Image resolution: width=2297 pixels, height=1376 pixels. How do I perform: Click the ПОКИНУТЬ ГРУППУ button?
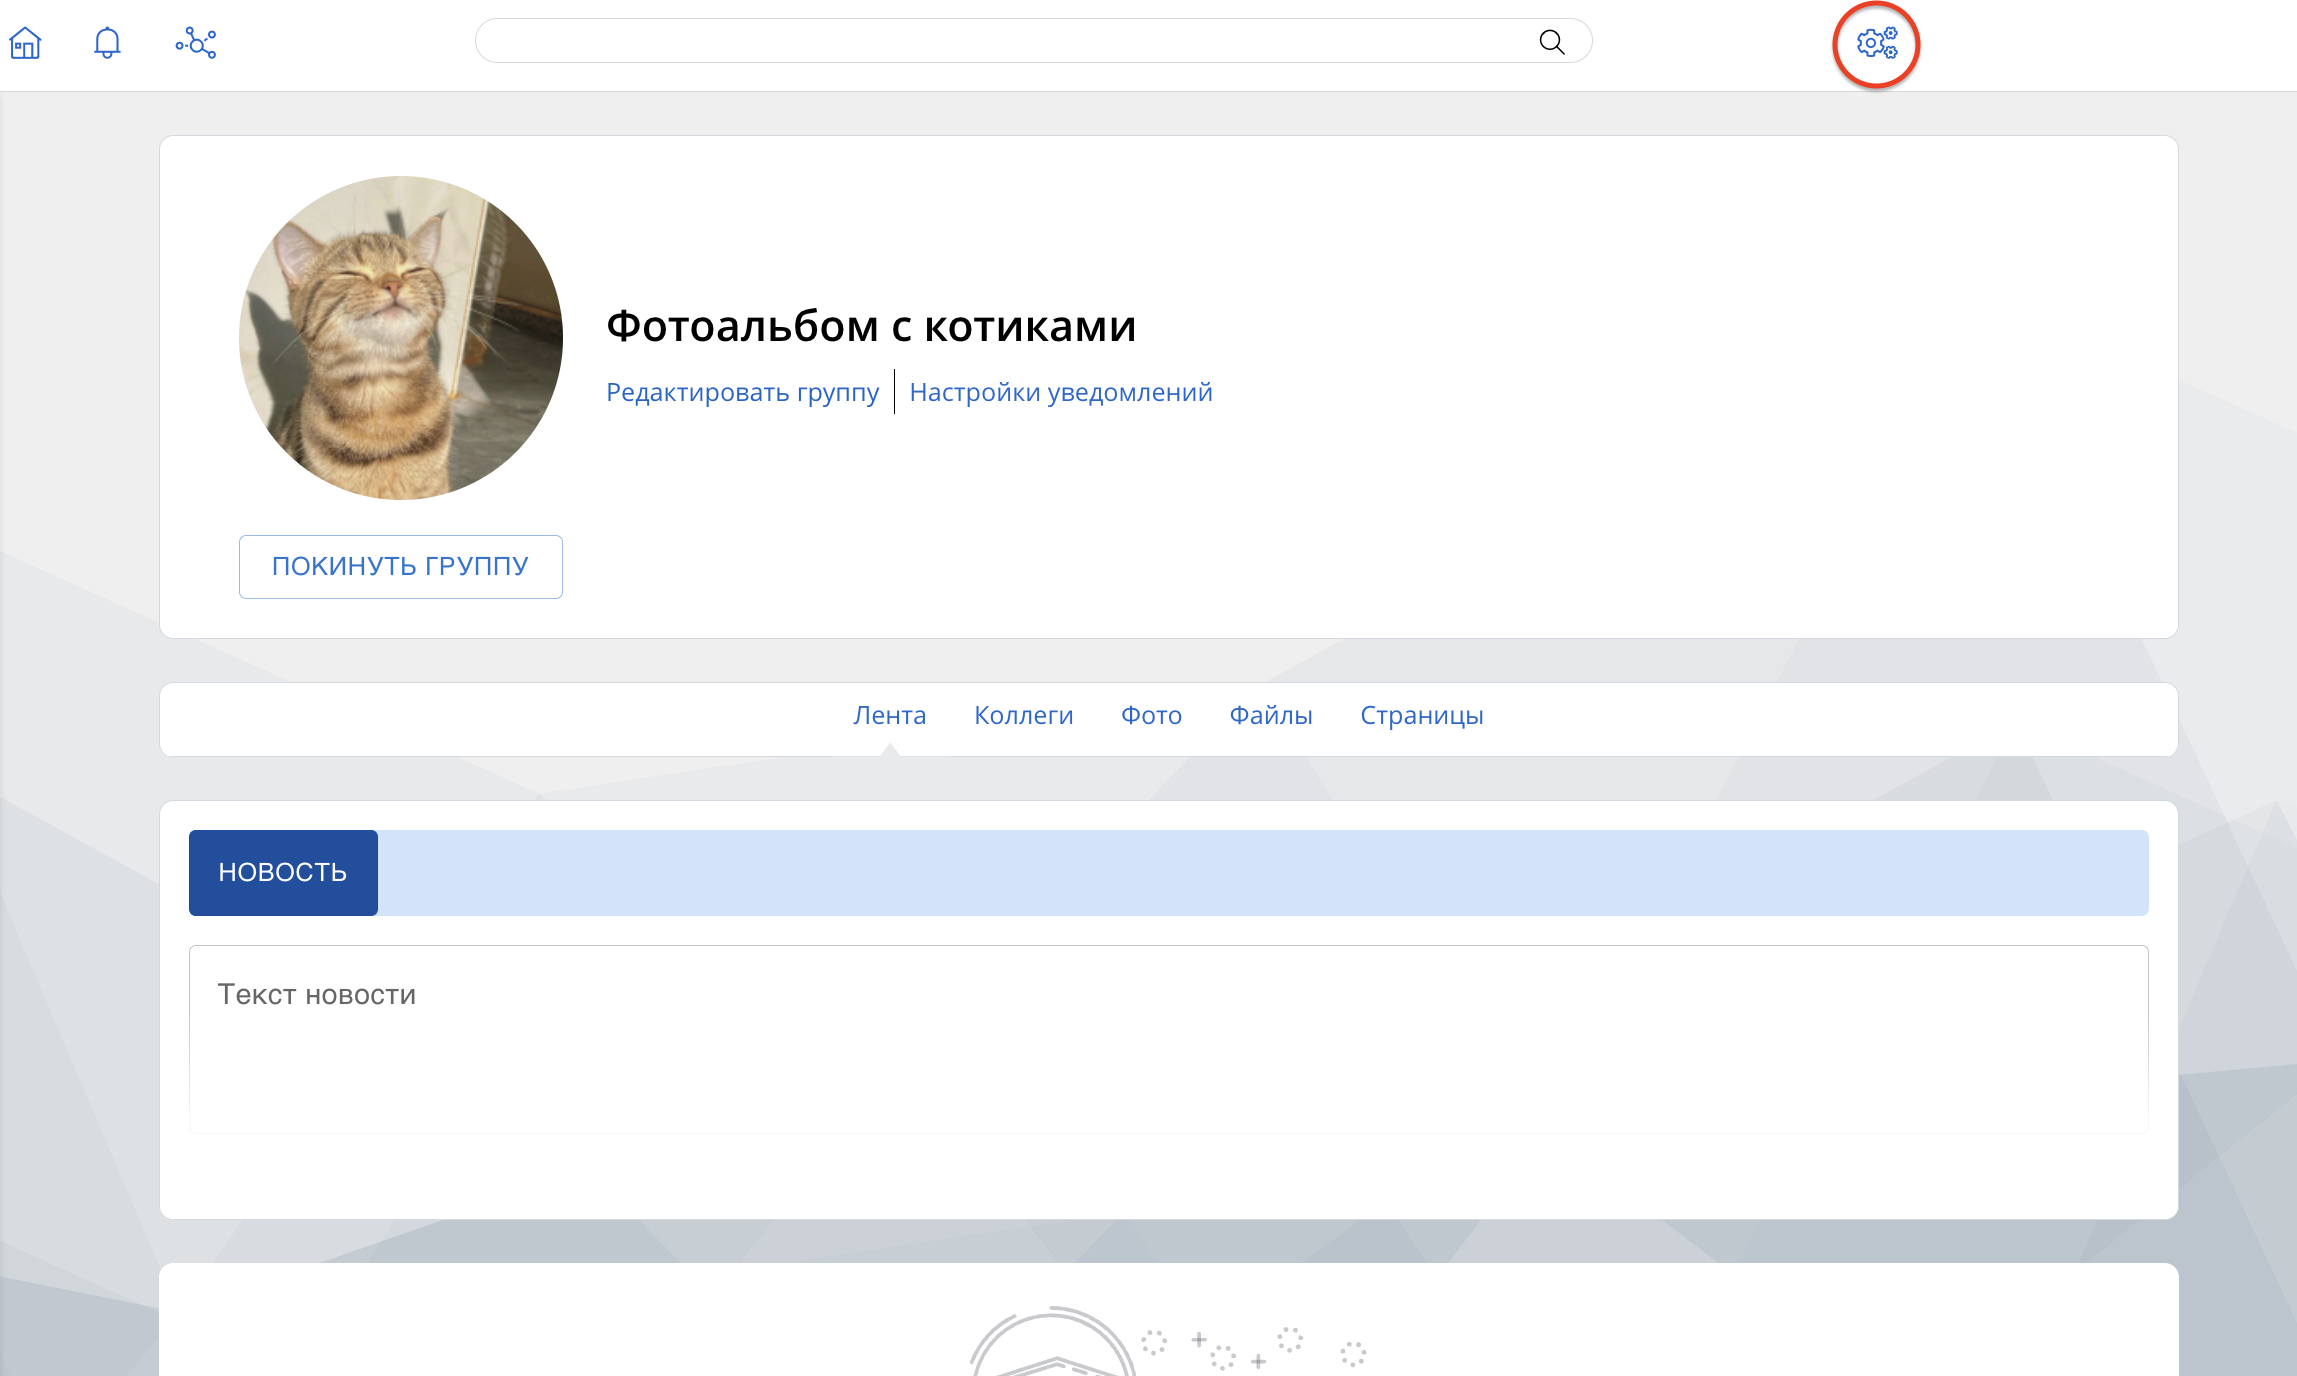coord(401,567)
